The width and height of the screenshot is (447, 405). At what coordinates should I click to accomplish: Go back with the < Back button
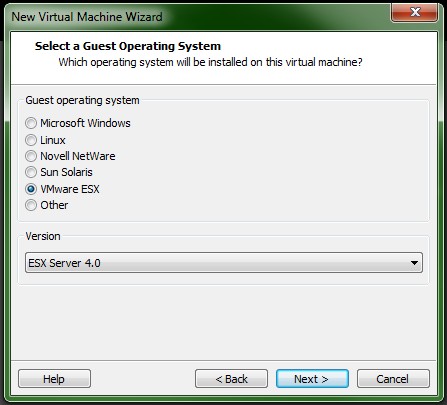tap(231, 379)
